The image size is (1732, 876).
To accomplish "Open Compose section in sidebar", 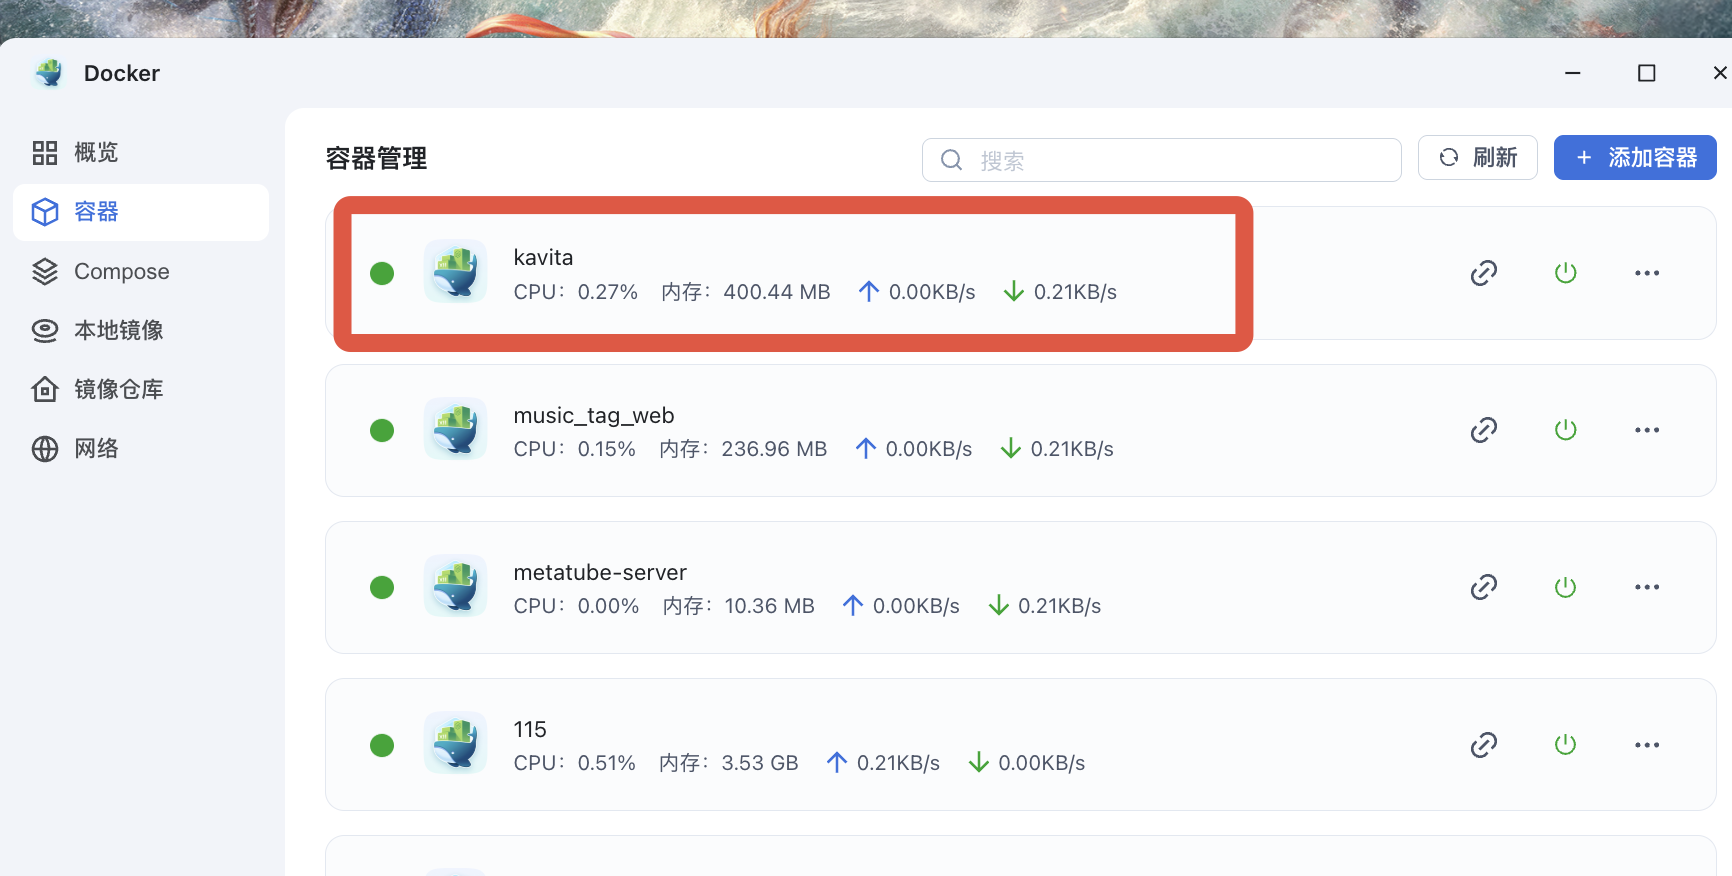I will point(141,271).
